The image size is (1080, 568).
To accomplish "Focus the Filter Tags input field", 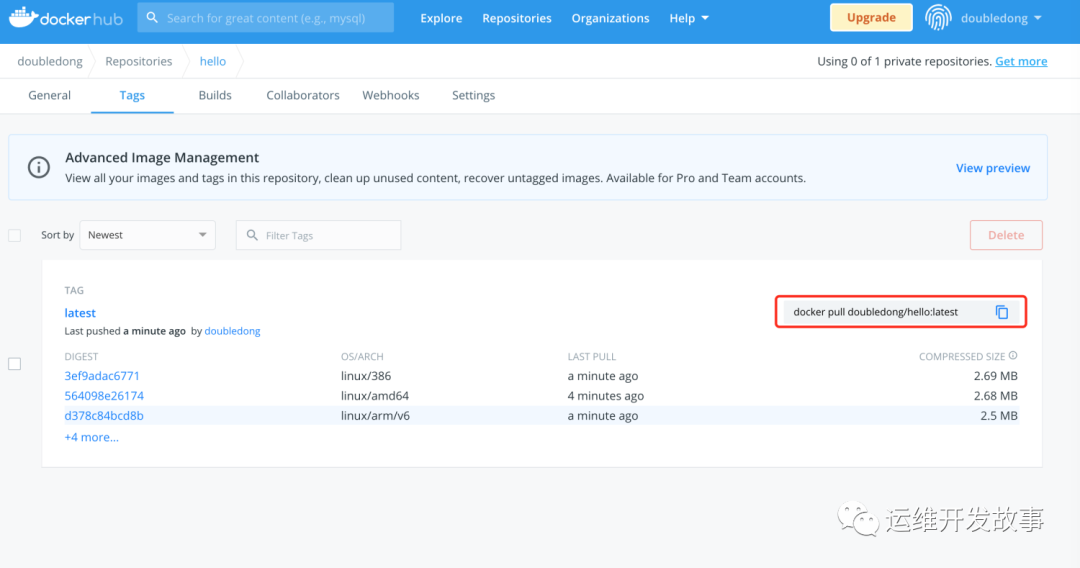I will [x=318, y=235].
